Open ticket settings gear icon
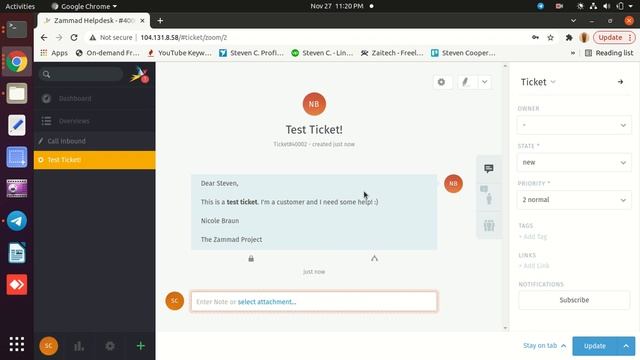The width and height of the screenshot is (640, 360). (441, 82)
